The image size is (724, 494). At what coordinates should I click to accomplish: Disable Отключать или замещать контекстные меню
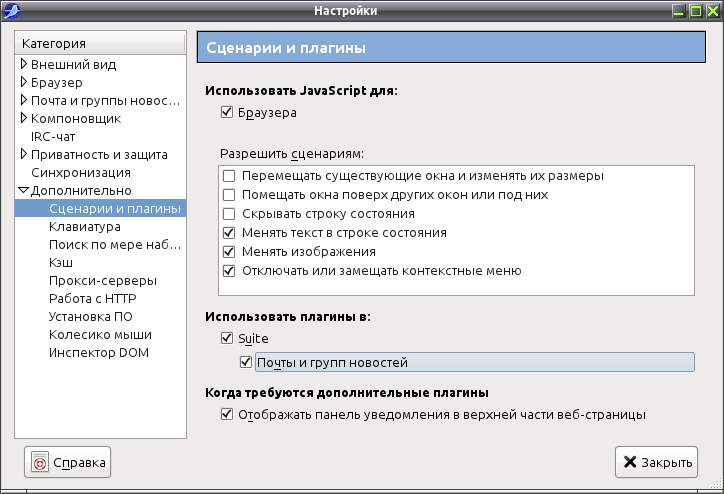[x=229, y=271]
